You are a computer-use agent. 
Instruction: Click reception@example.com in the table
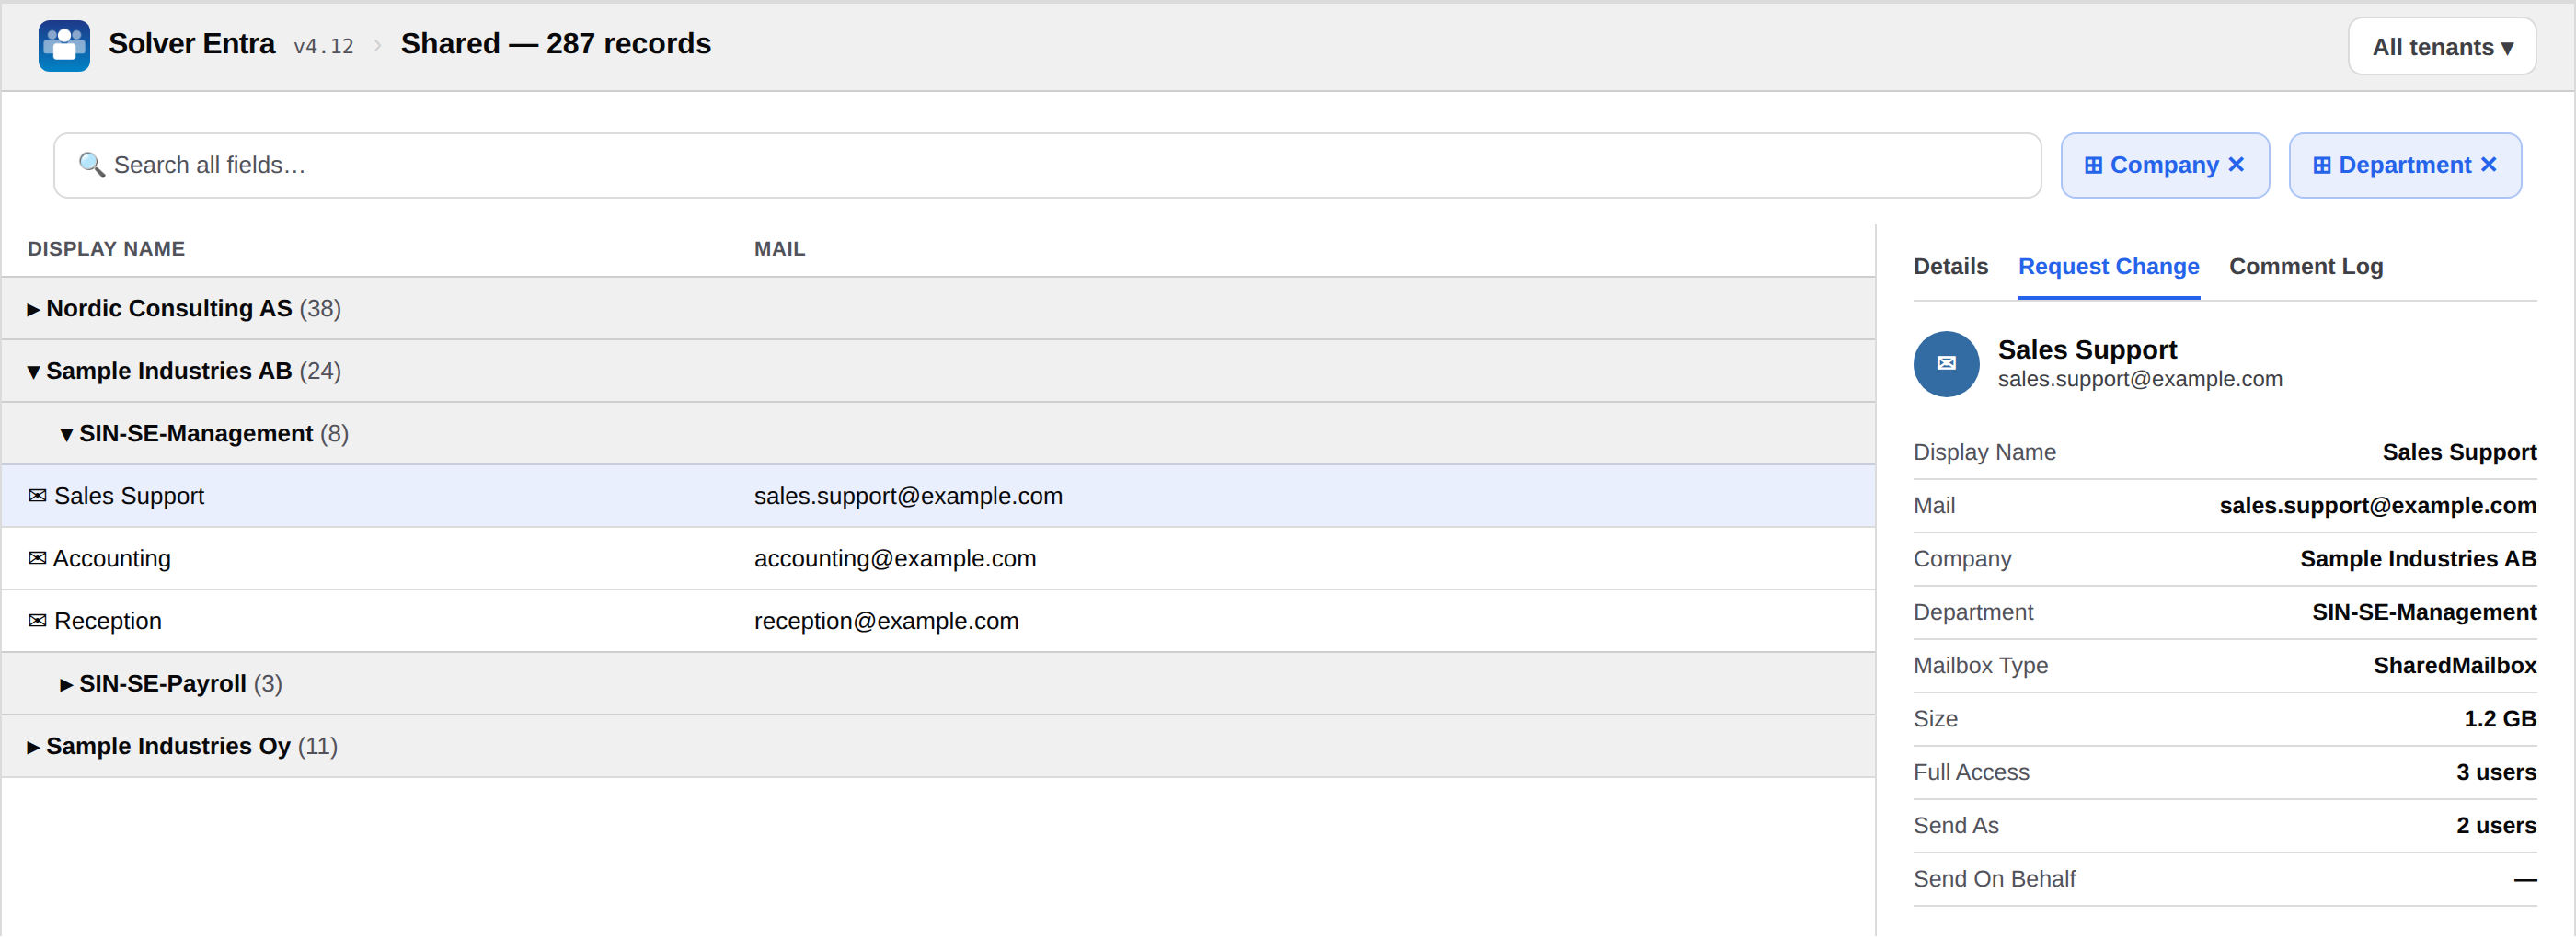885,621
